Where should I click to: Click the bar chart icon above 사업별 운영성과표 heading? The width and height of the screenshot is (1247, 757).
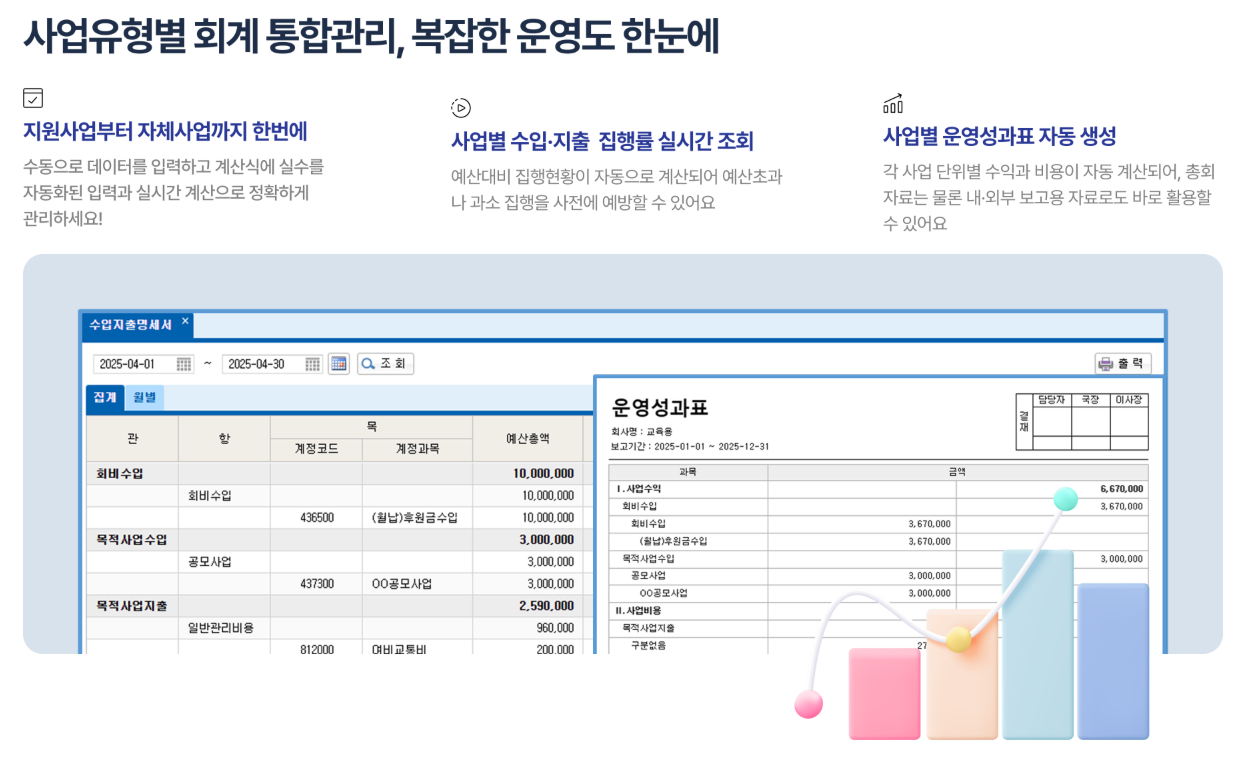(892, 103)
